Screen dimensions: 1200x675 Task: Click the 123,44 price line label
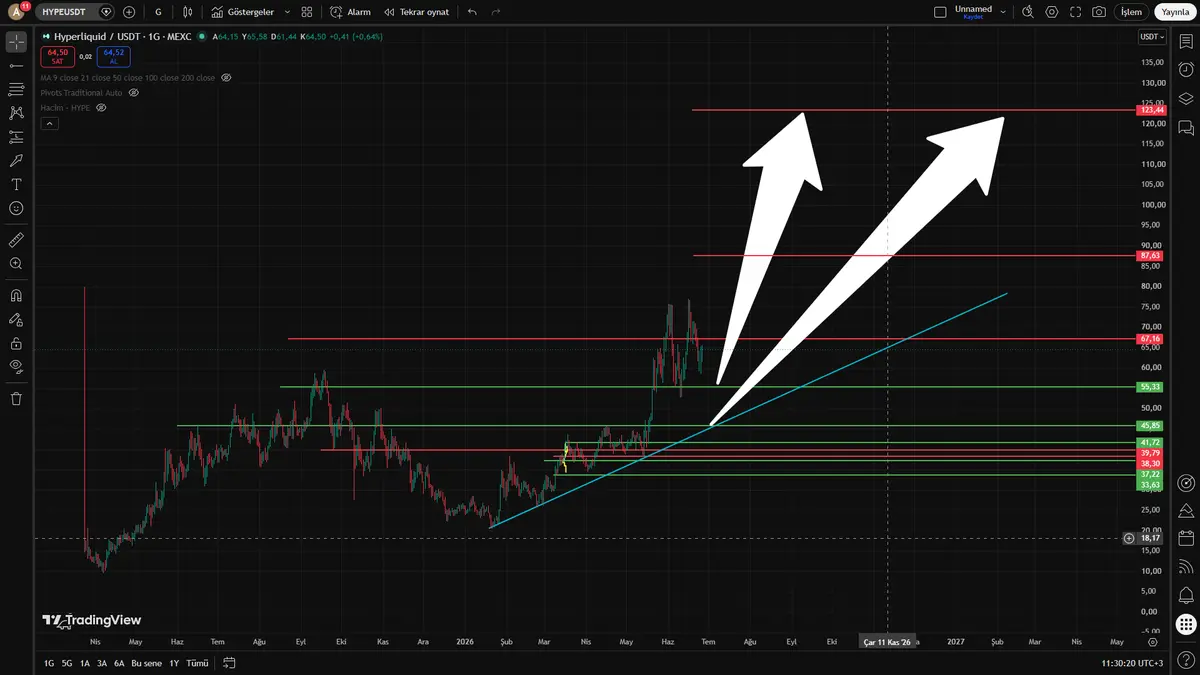coord(1150,110)
